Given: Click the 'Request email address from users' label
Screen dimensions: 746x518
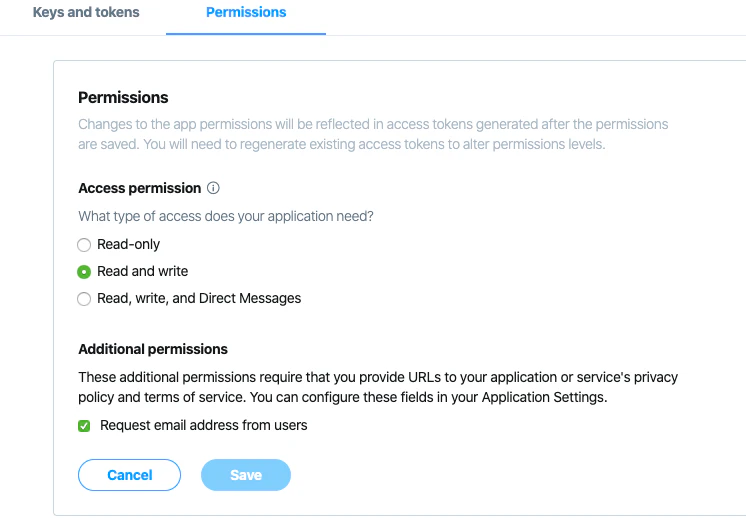Looking at the screenshot, I should click(204, 425).
